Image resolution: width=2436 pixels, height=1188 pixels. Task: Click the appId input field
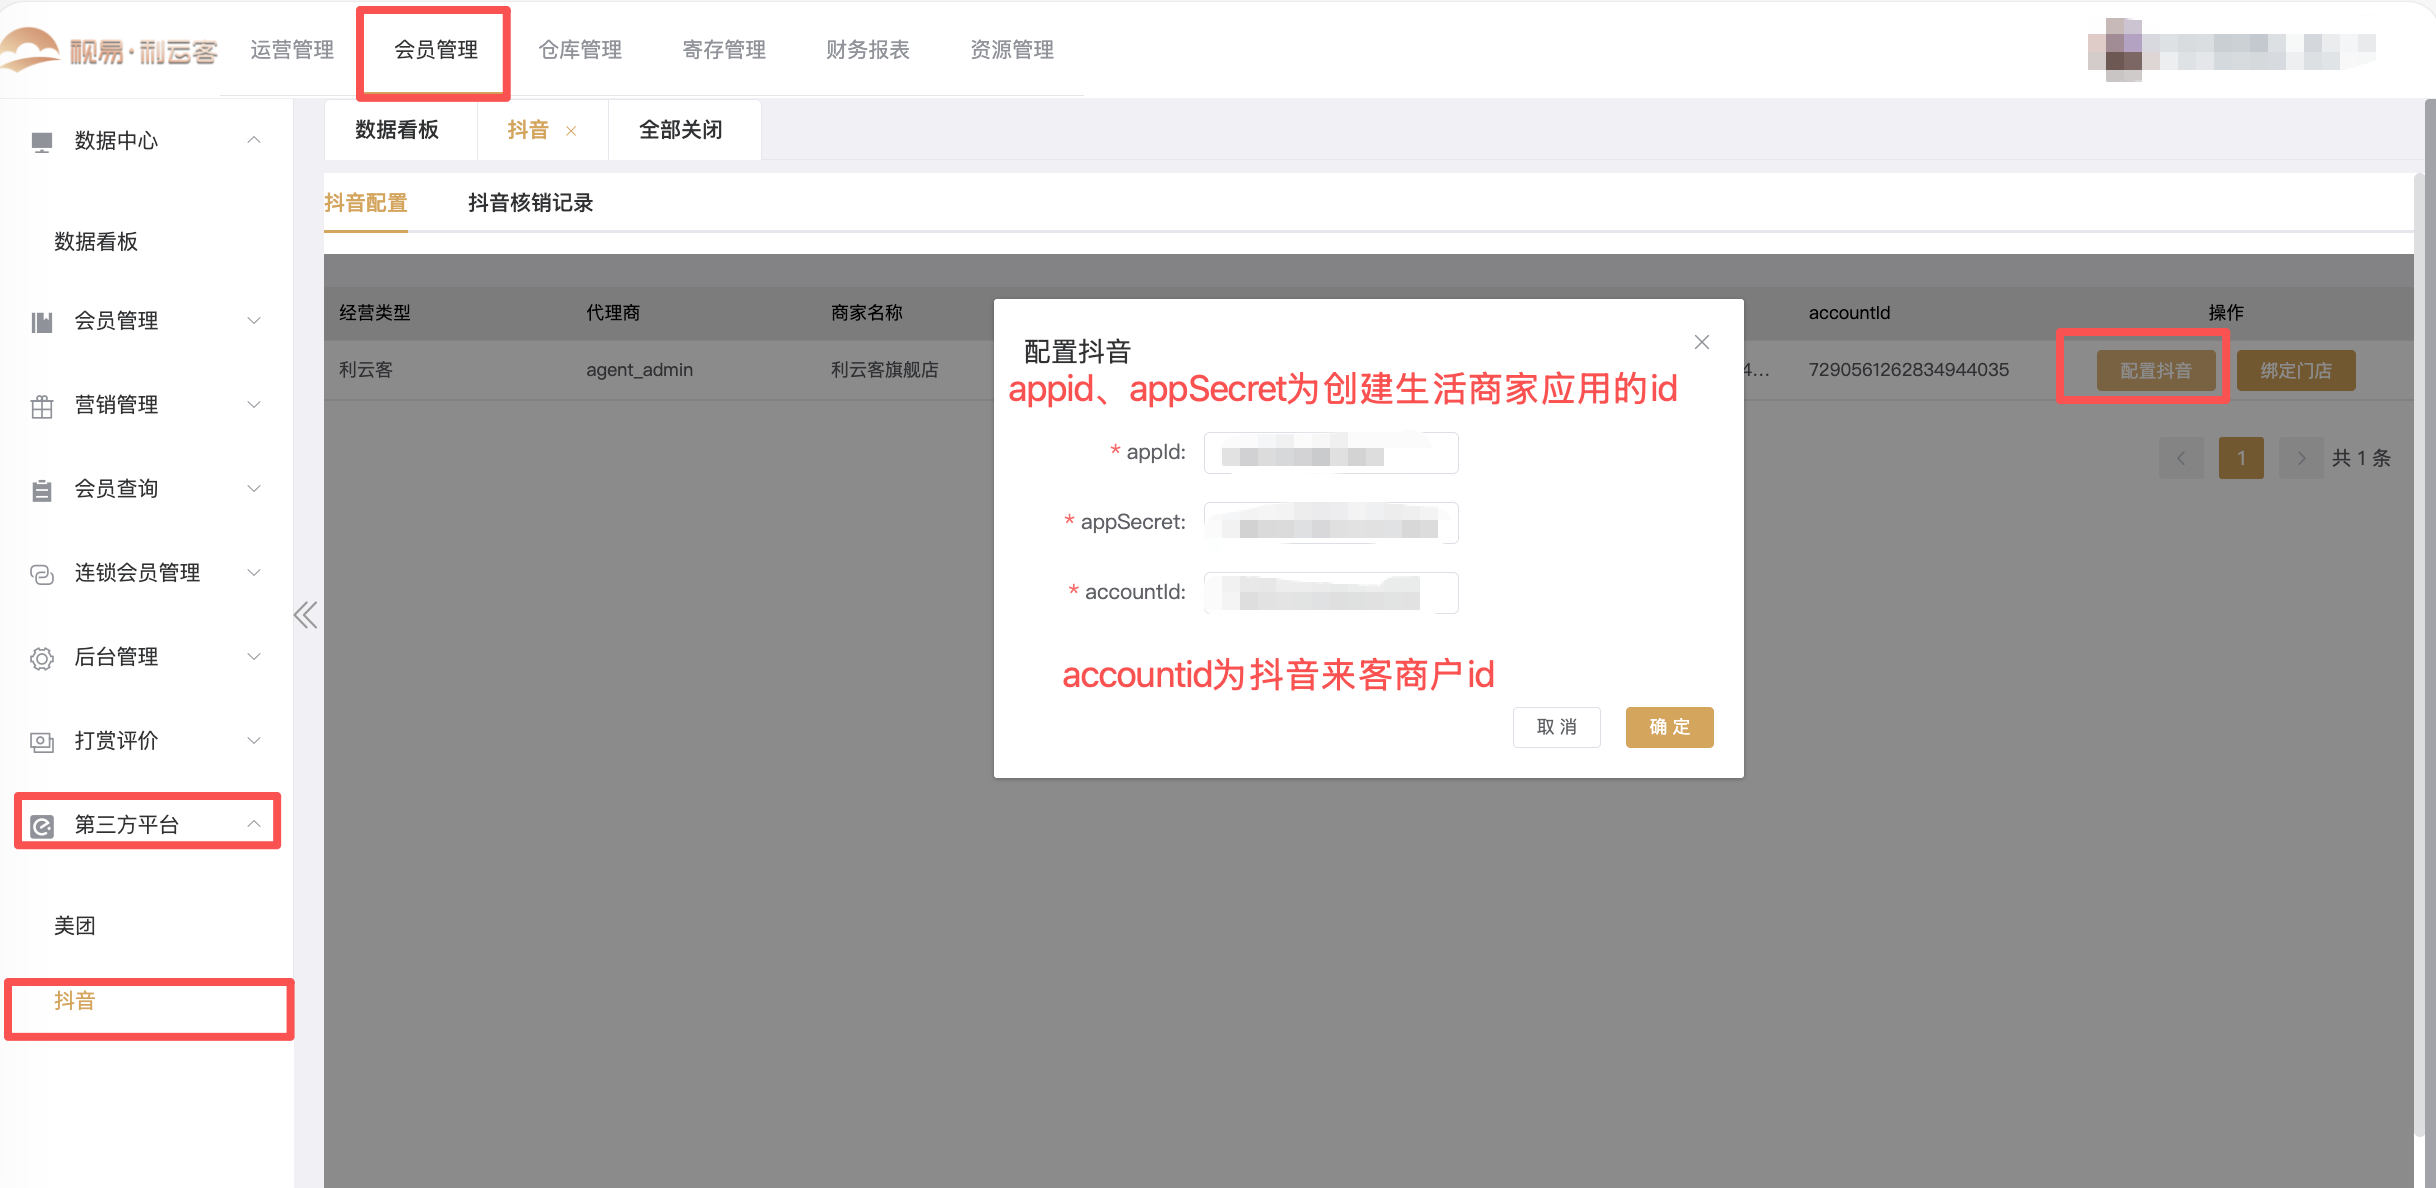click(x=1330, y=452)
